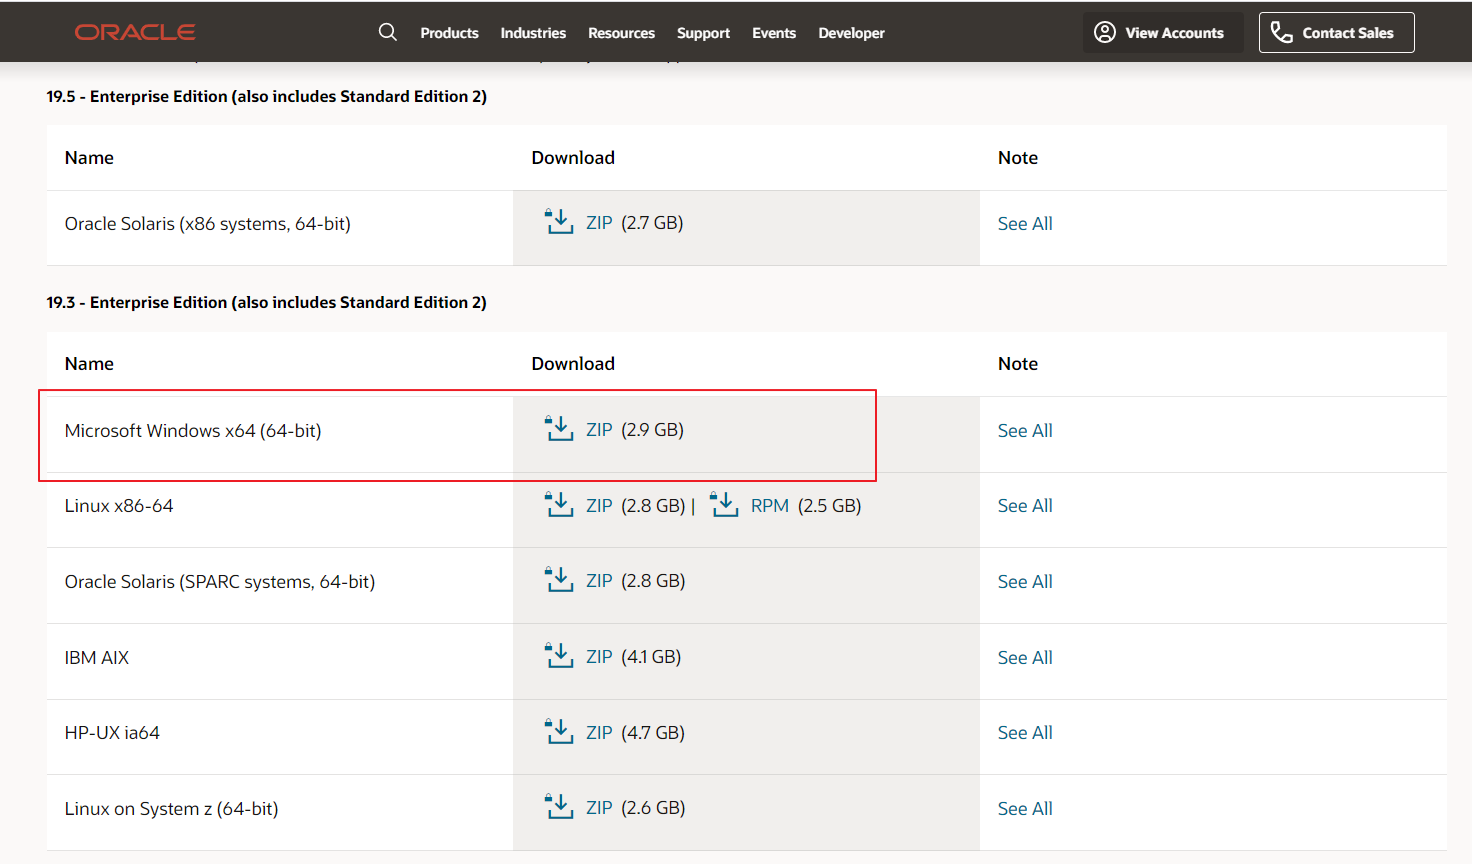Viewport: 1472px width, 864px height.
Task: Select the 19.5 Enterprise Edition heading
Action: point(267,96)
